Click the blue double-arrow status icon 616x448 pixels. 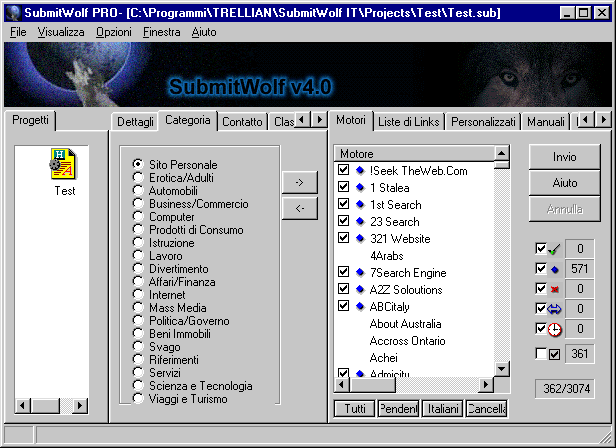pyautogui.click(x=554, y=309)
